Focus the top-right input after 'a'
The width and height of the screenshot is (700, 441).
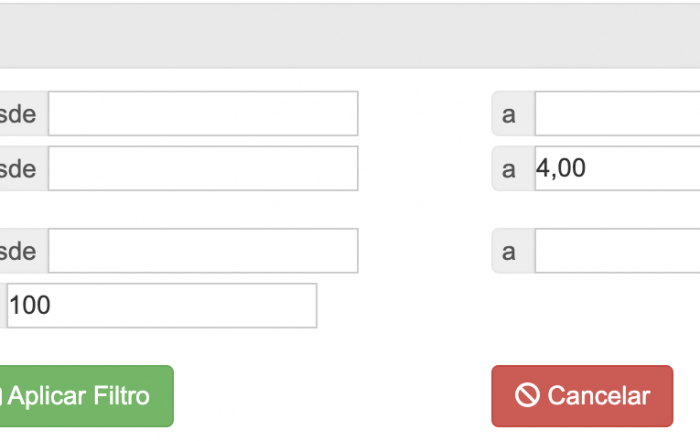click(617, 114)
